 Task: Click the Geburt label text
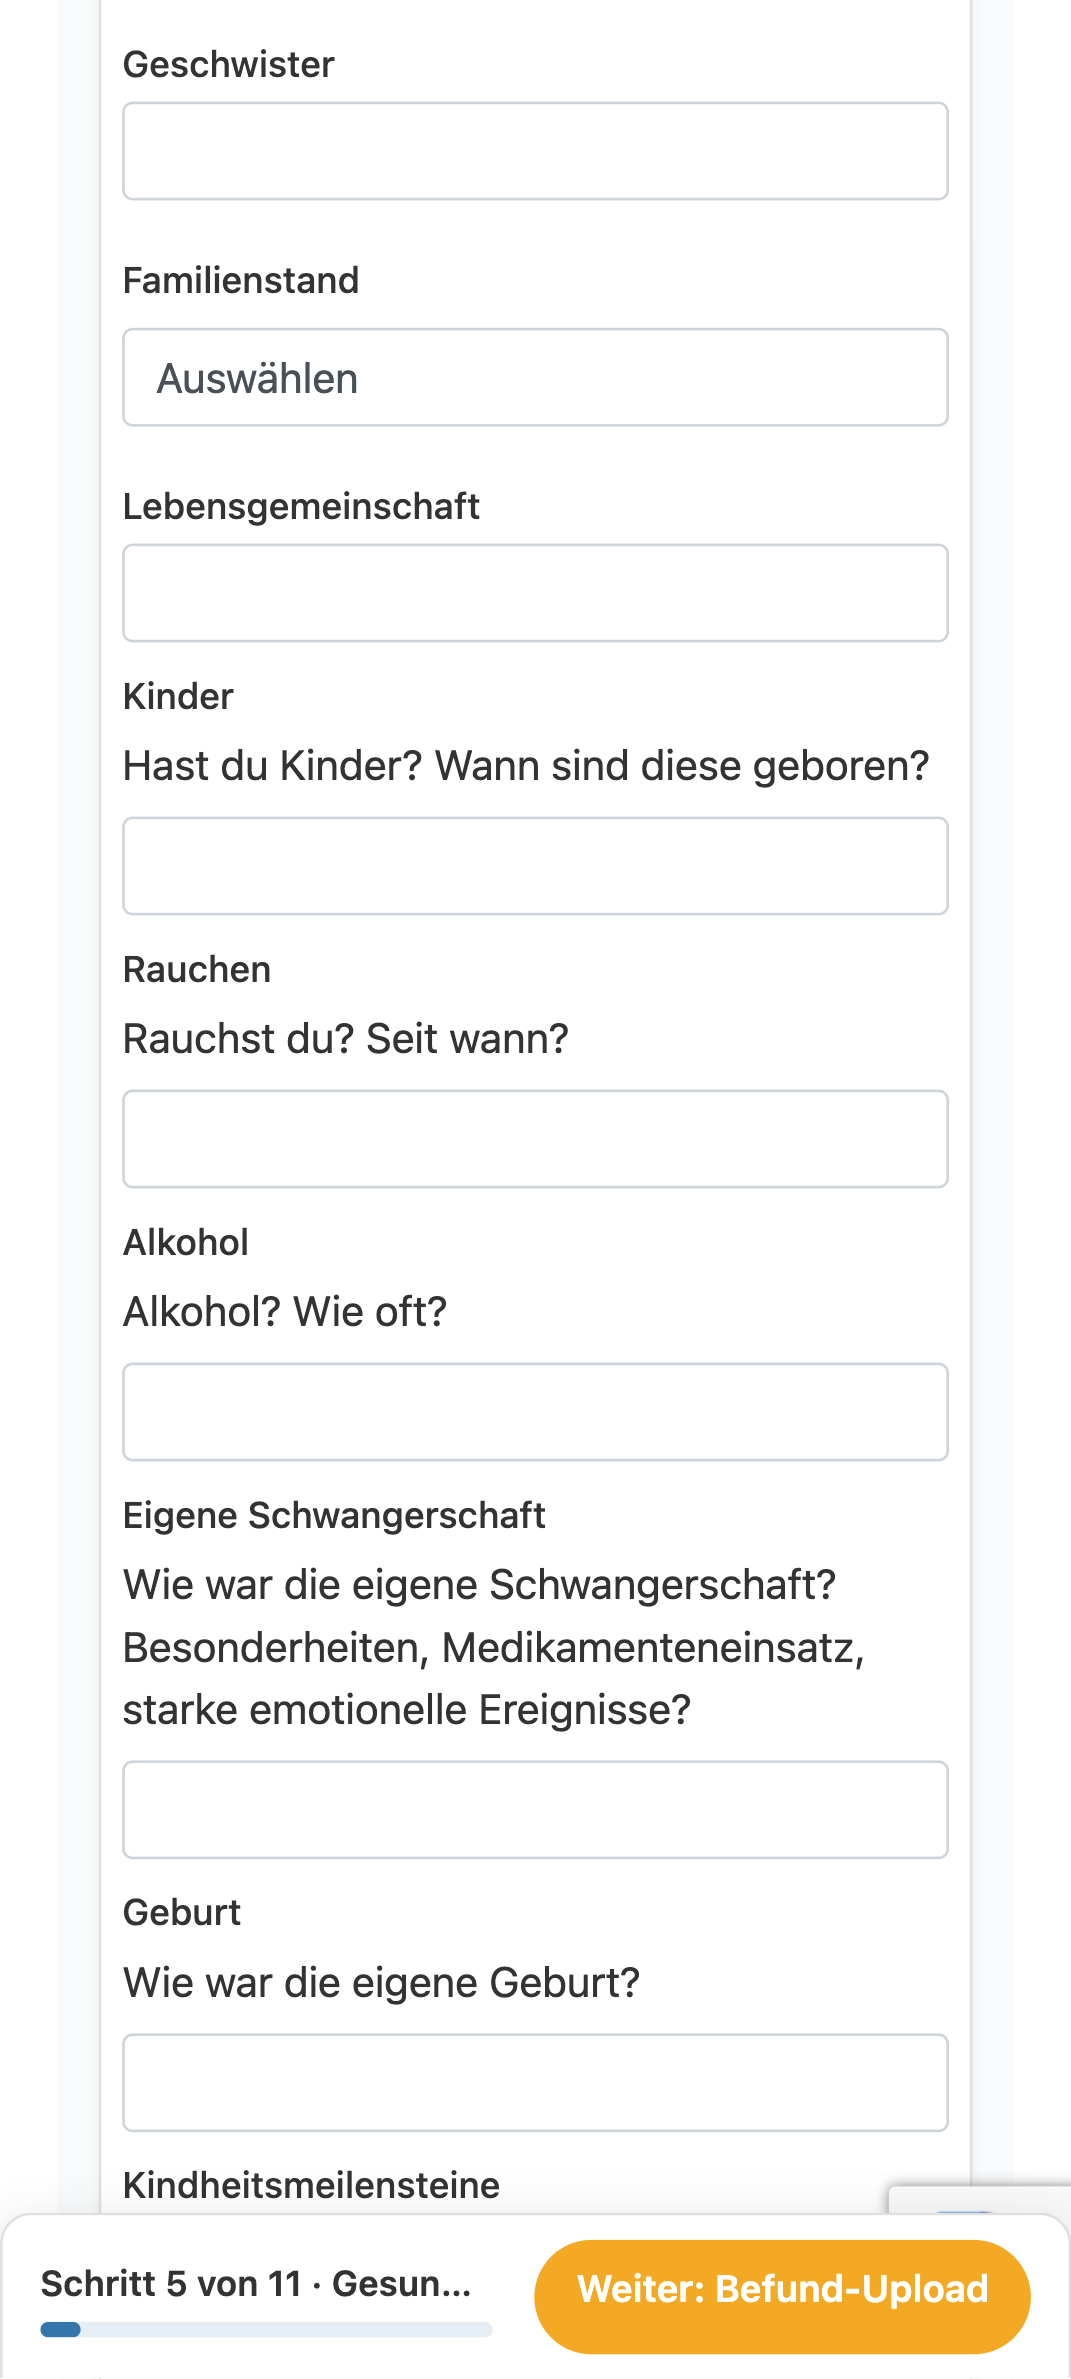tap(182, 1913)
